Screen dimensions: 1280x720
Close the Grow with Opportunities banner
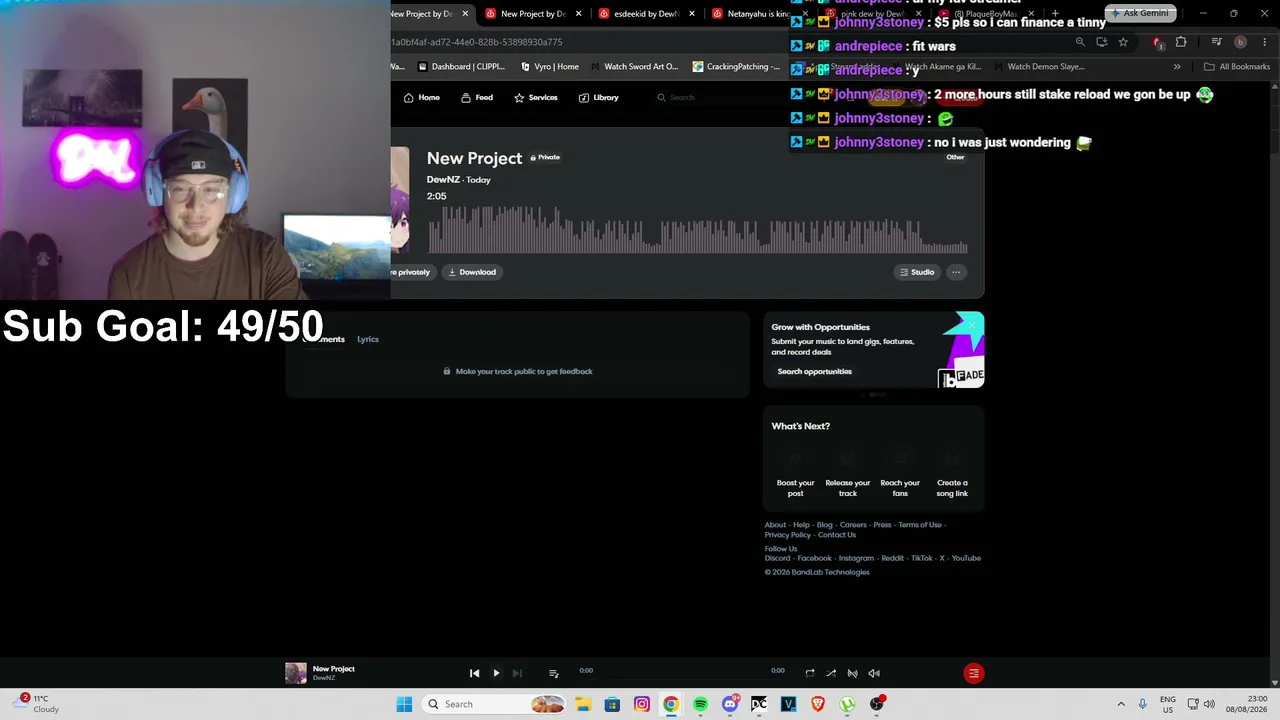click(x=970, y=324)
